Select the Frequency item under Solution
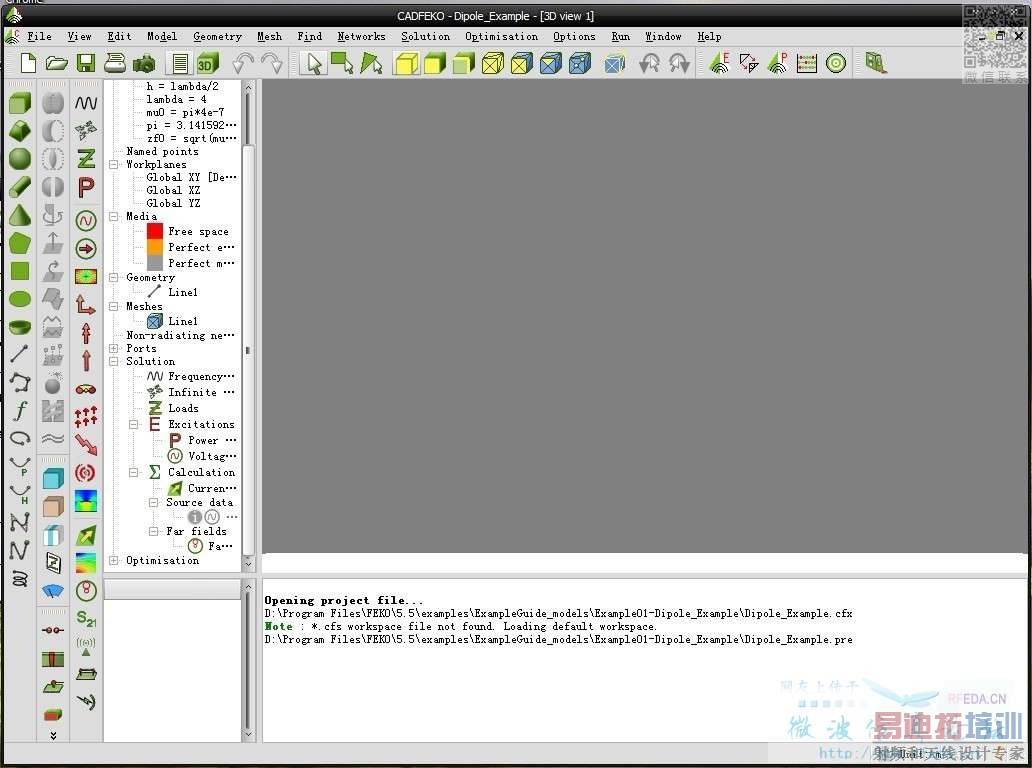 point(201,376)
